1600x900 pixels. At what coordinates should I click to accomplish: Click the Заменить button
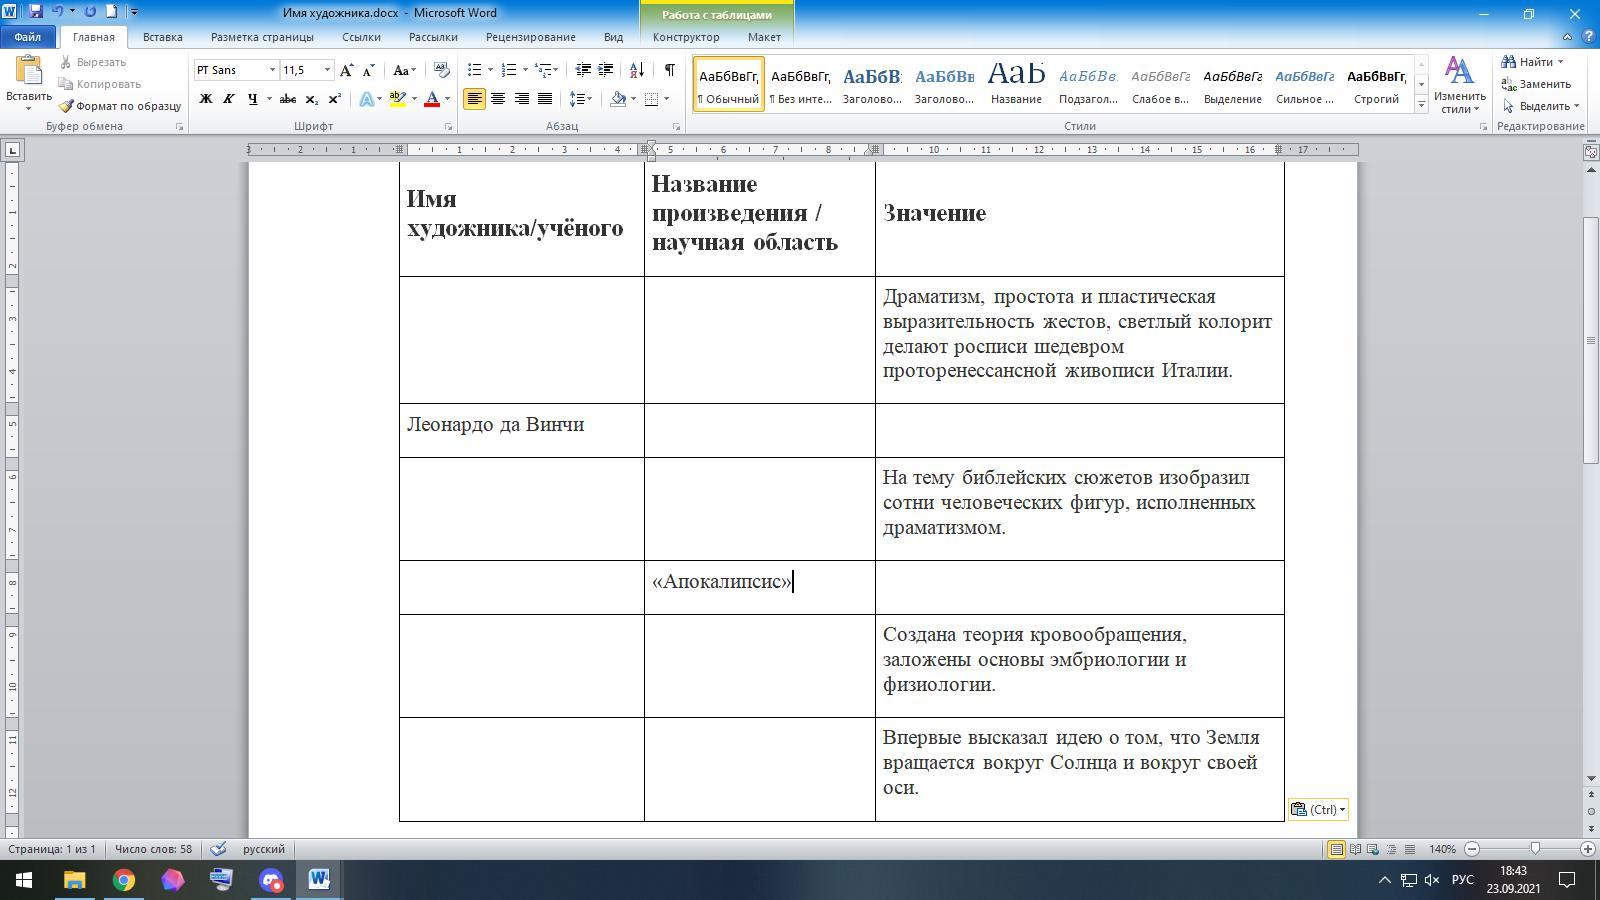point(1536,84)
